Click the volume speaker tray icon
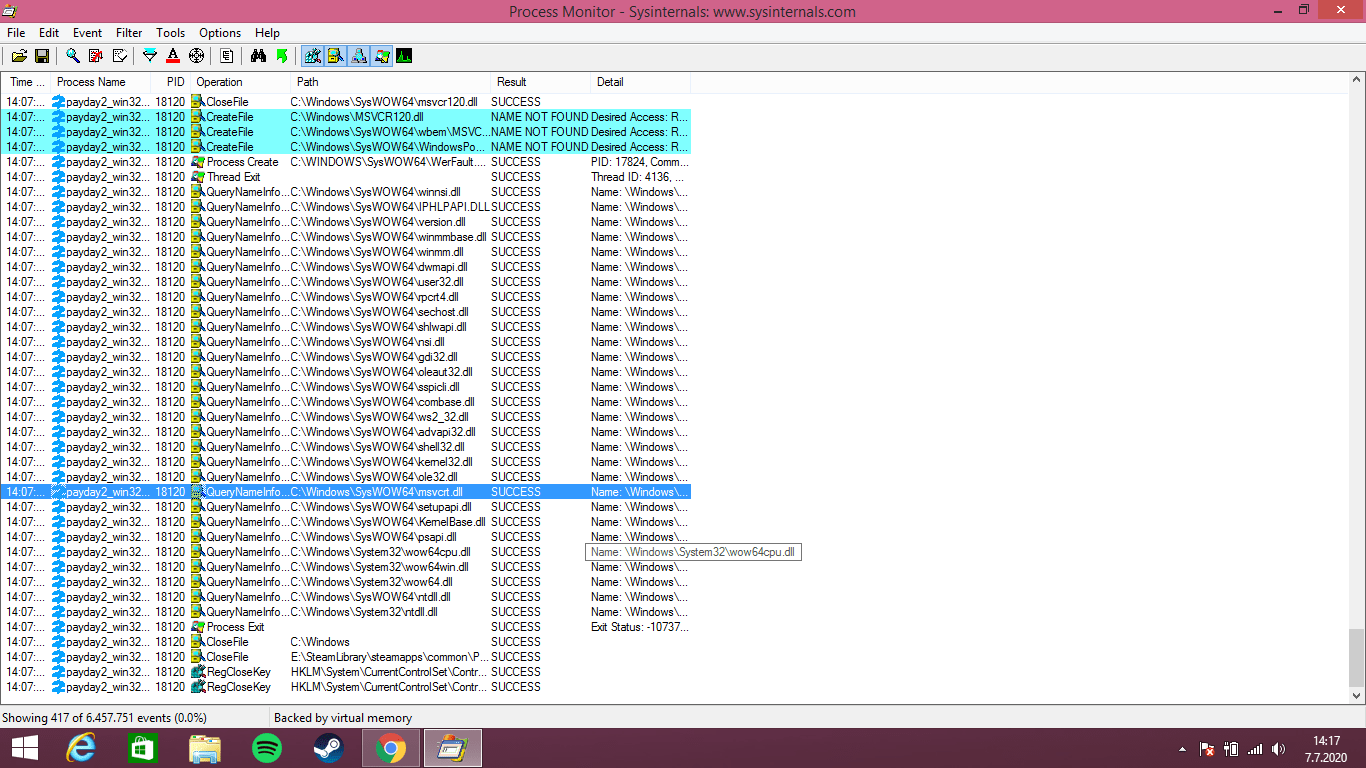 coord(1278,749)
